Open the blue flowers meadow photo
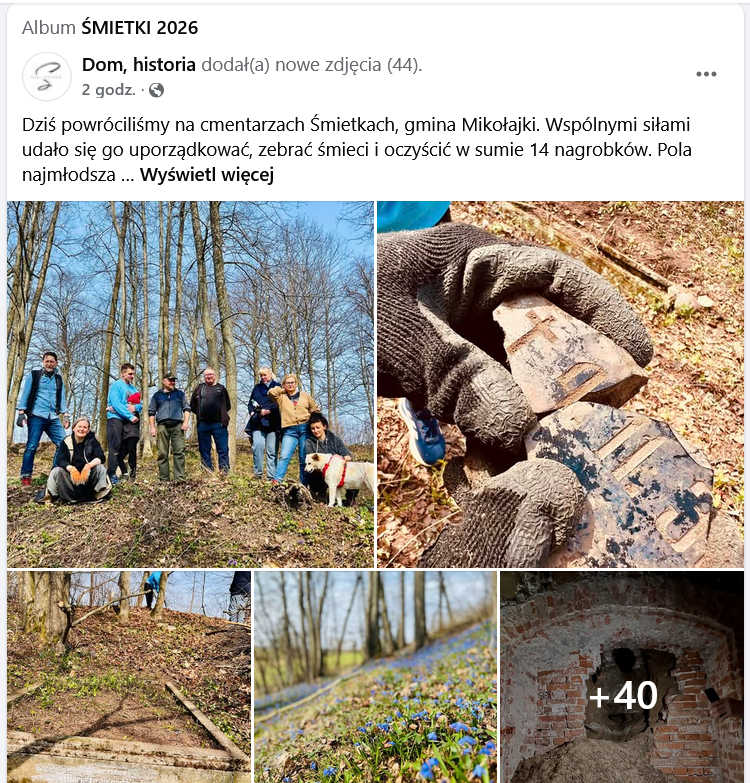The image size is (750, 783). 375,677
